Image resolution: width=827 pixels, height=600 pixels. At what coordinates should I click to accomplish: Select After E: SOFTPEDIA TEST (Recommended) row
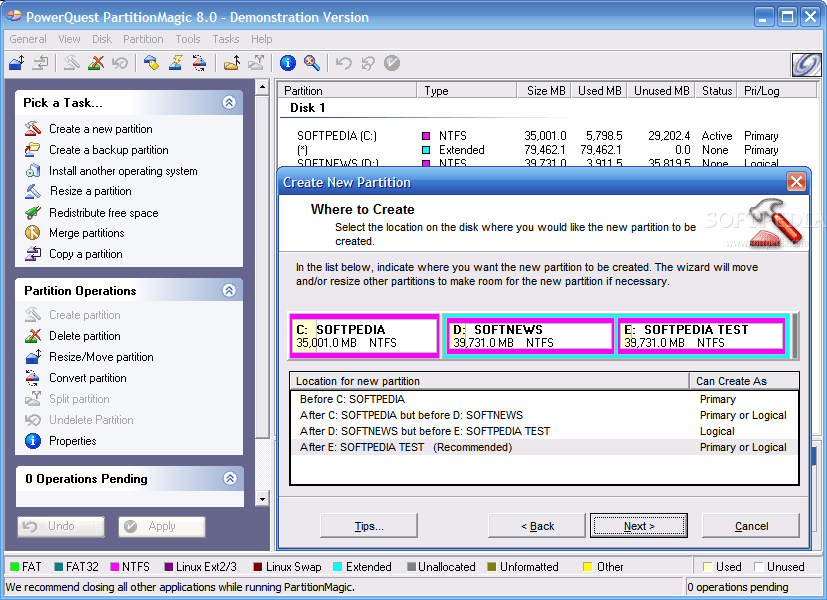(544, 447)
